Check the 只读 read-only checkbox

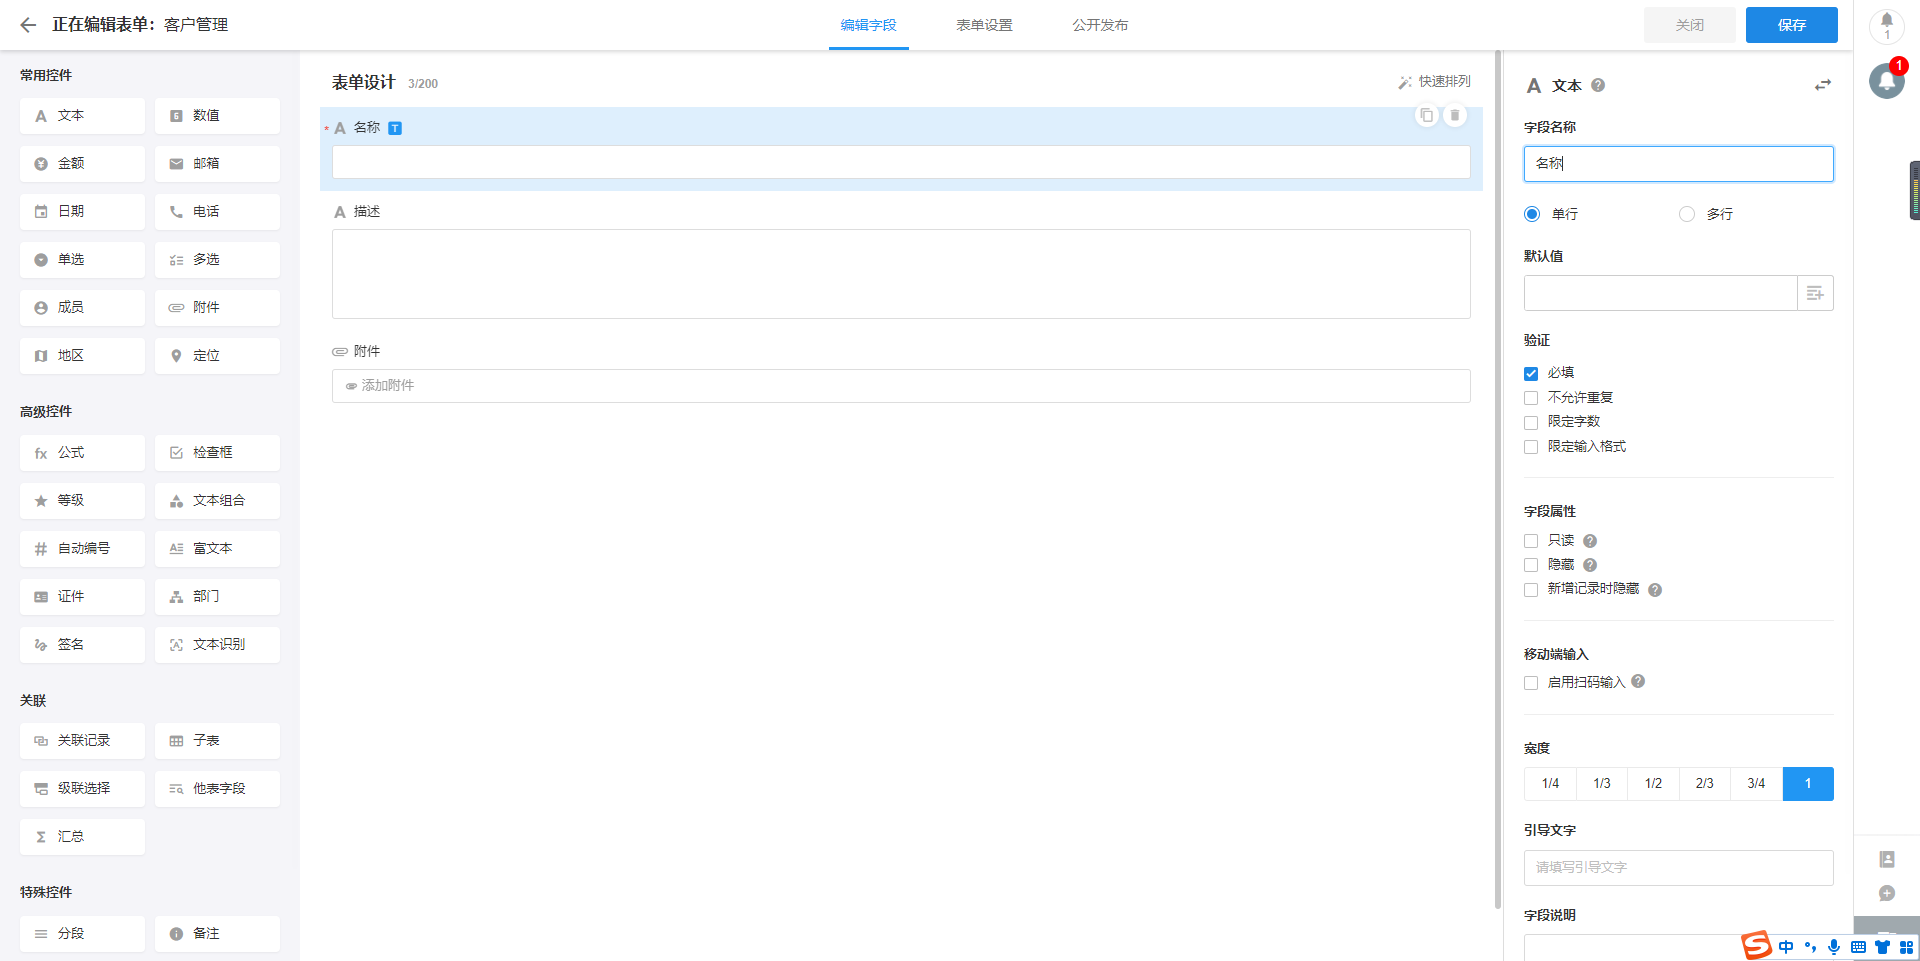click(x=1531, y=541)
